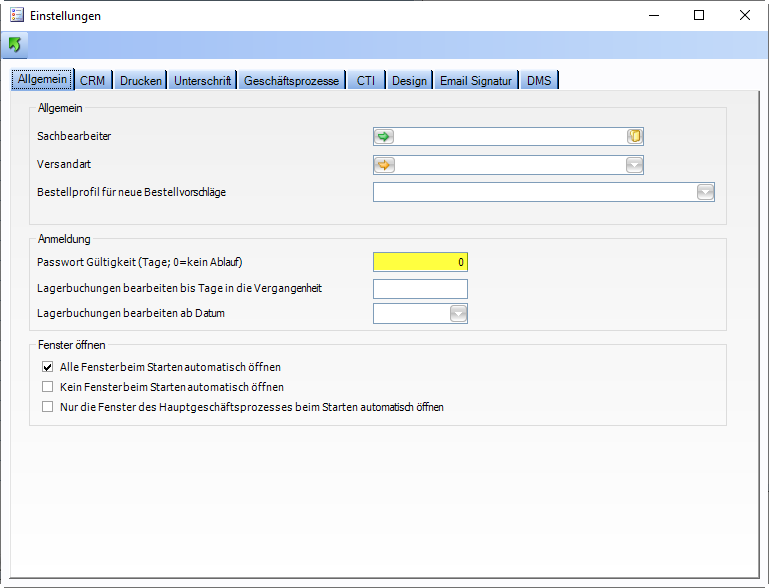Expand the Versandart dropdown list
This screenshot has height=588, width=769.
click(x=634, y=165)
